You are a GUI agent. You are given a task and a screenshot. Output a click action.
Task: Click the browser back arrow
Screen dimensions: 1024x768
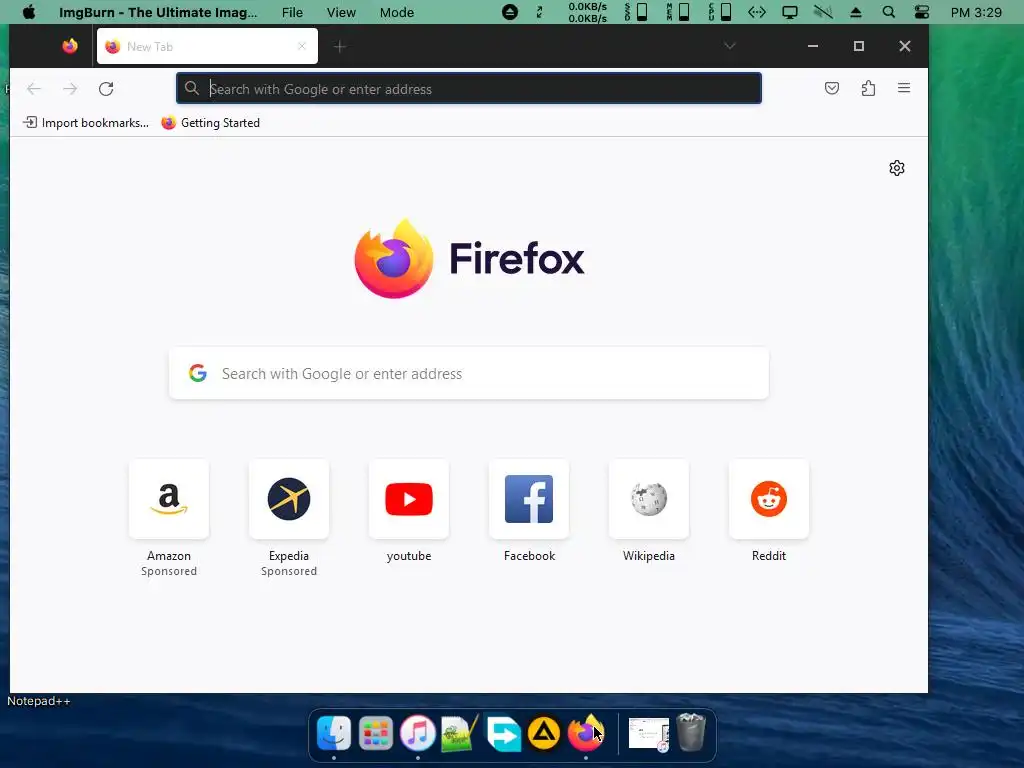[x=34, y=89]
